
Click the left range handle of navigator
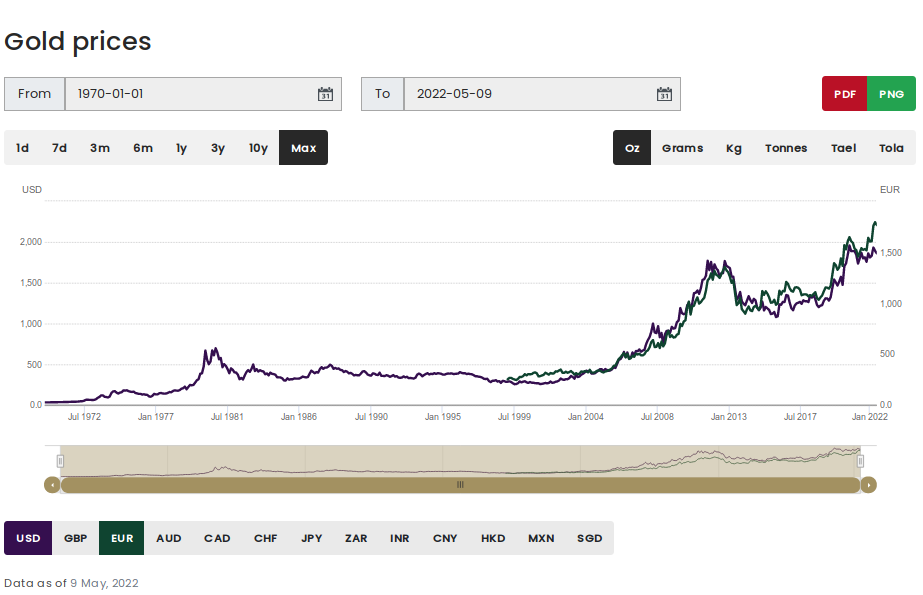(x=60, y=461)
